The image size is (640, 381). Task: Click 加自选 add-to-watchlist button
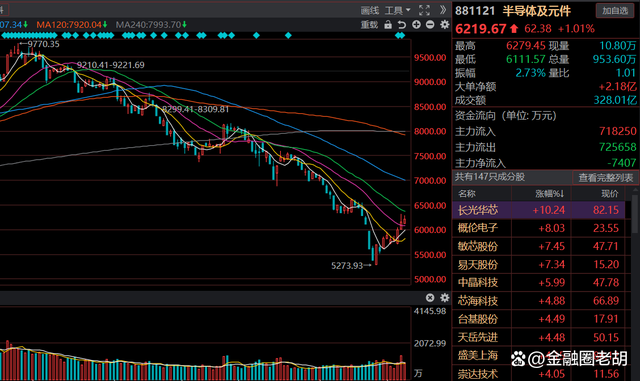click(615, 11)
